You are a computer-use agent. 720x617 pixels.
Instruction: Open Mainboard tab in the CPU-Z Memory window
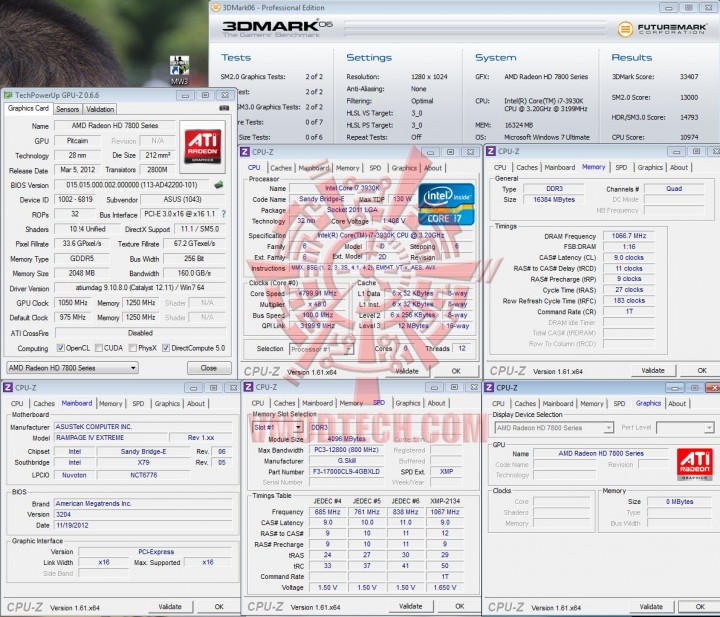pyautogui.click(x=559, y=168)
